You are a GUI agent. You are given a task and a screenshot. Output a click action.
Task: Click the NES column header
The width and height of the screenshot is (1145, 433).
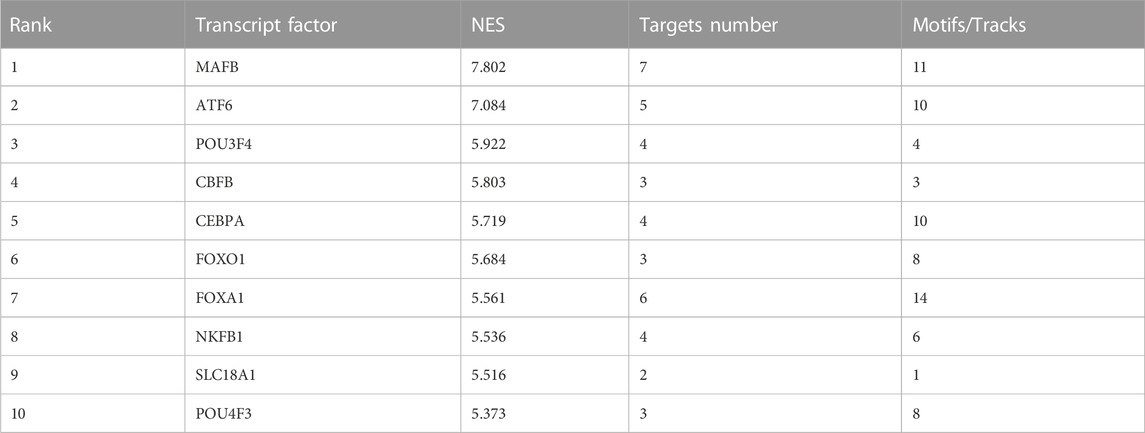coord(545,24)
